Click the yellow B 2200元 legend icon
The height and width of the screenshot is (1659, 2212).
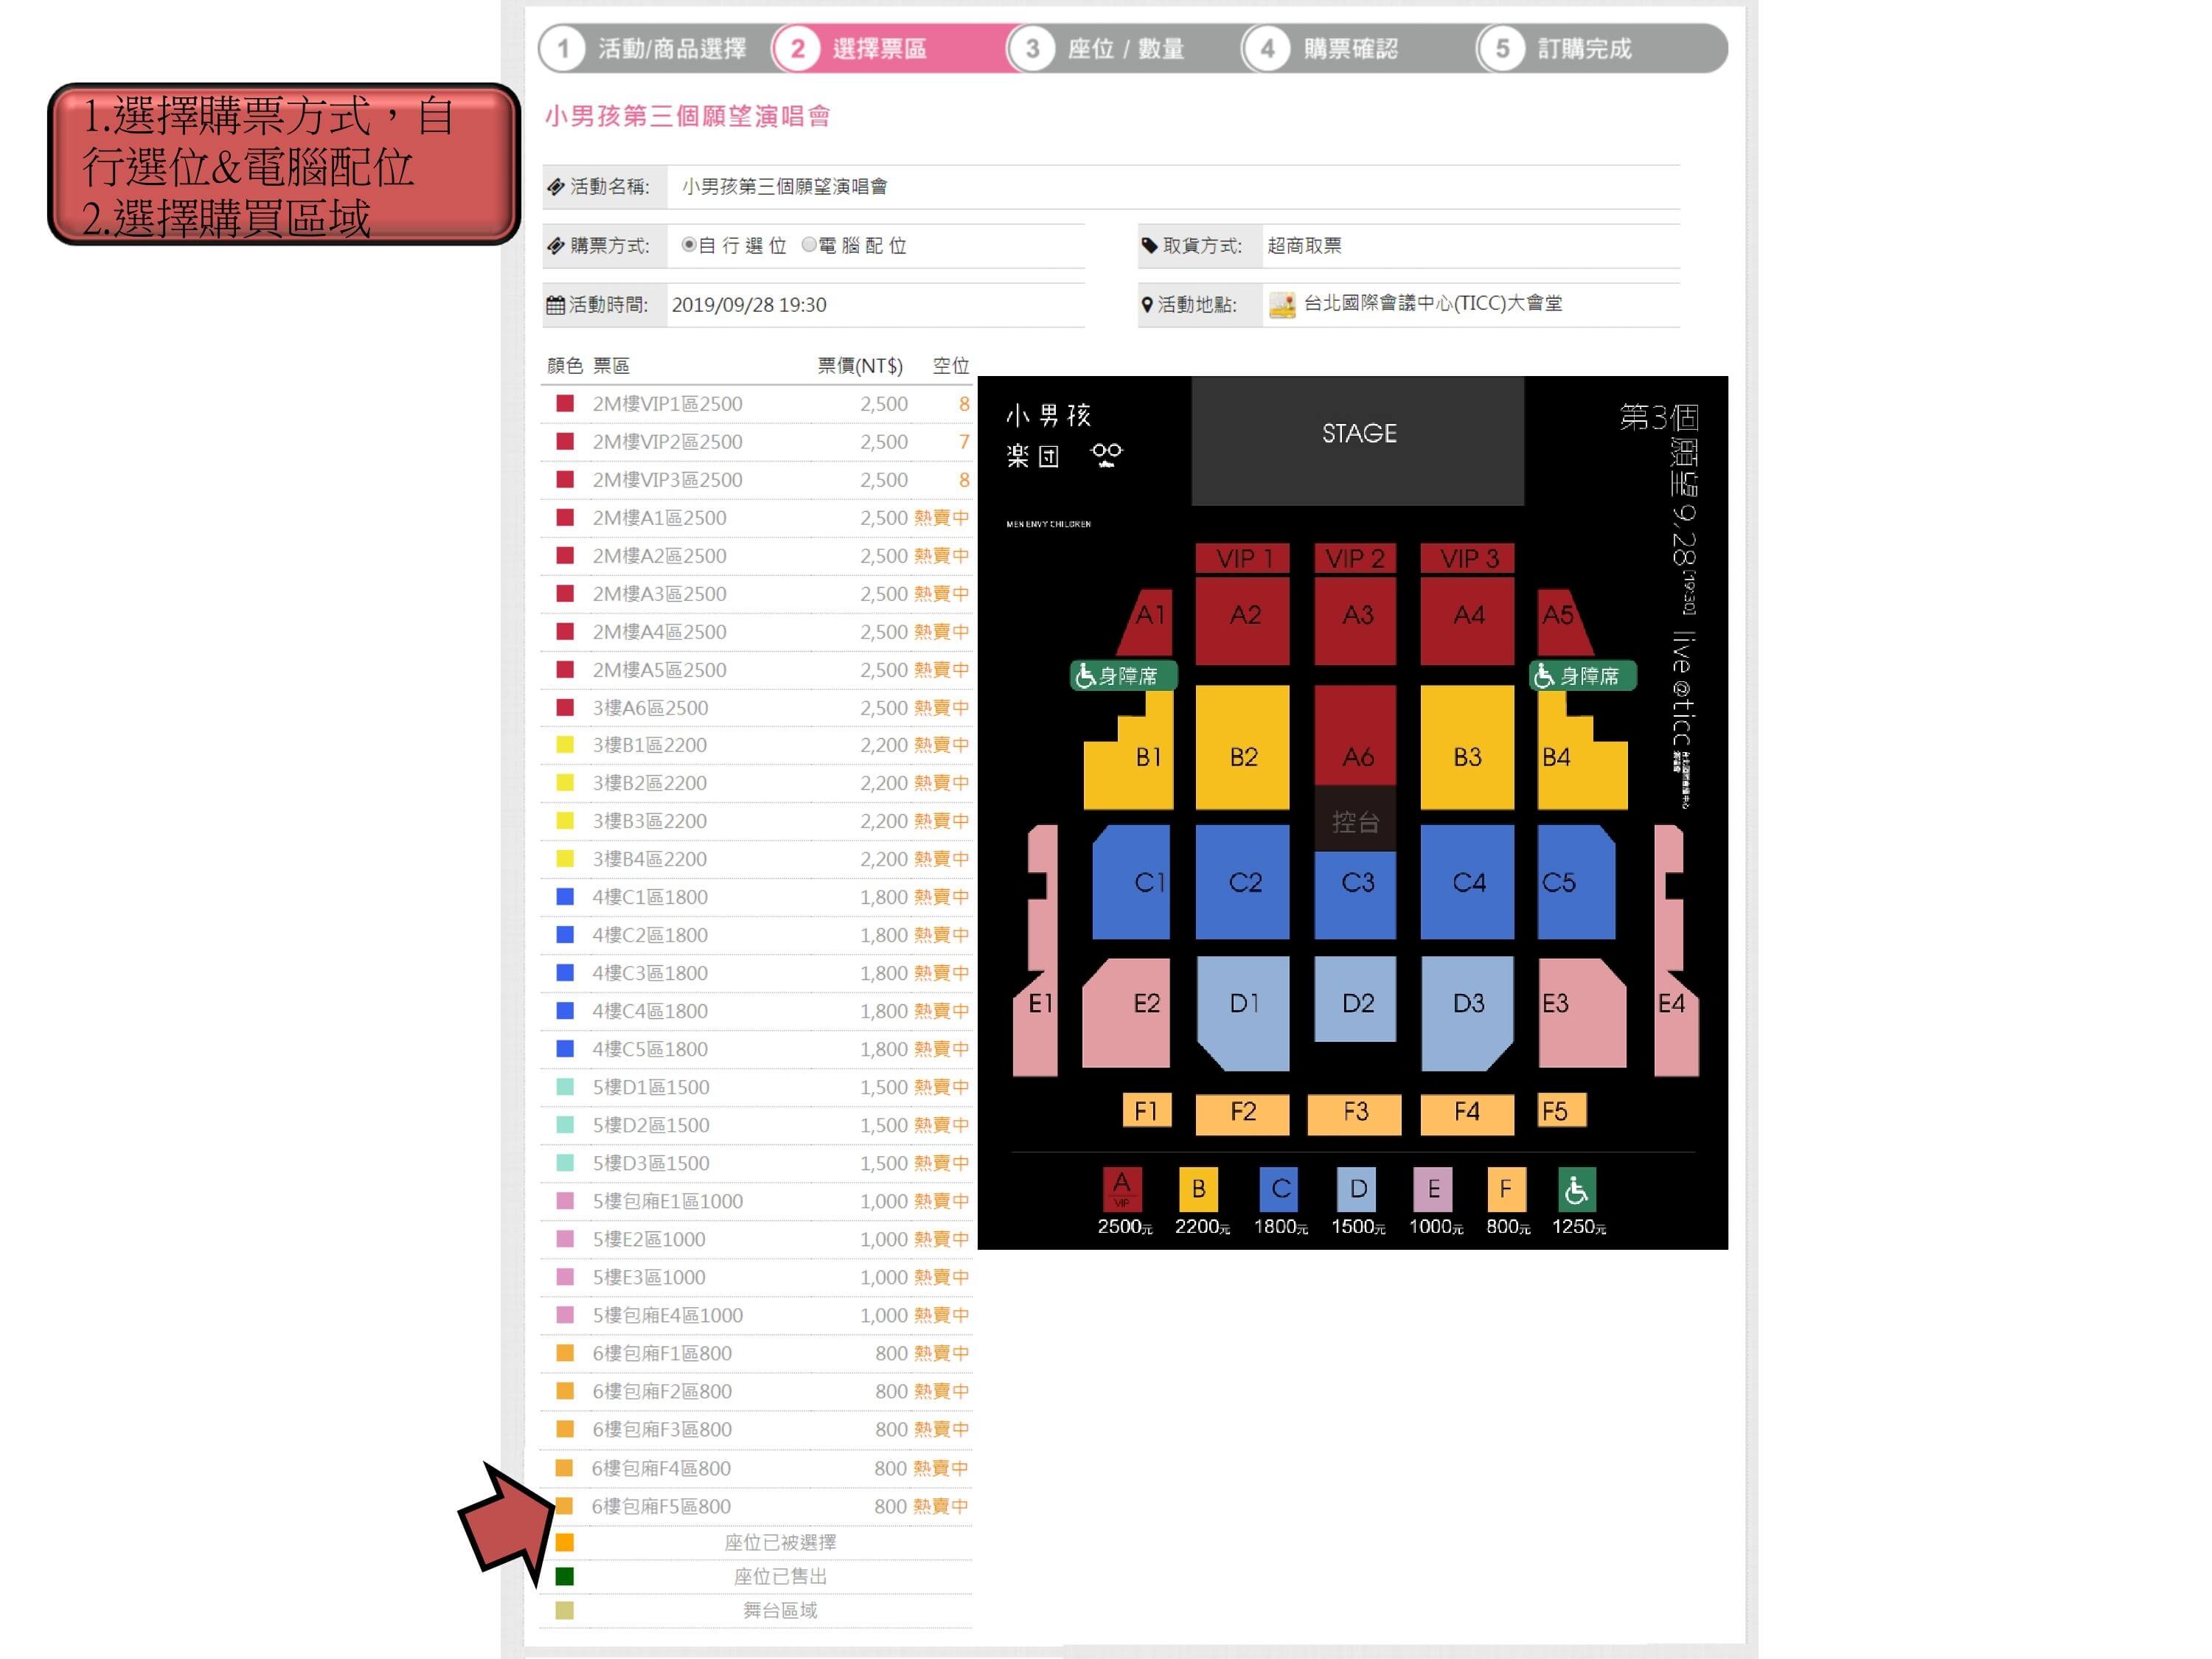tap(1198, 1190)
